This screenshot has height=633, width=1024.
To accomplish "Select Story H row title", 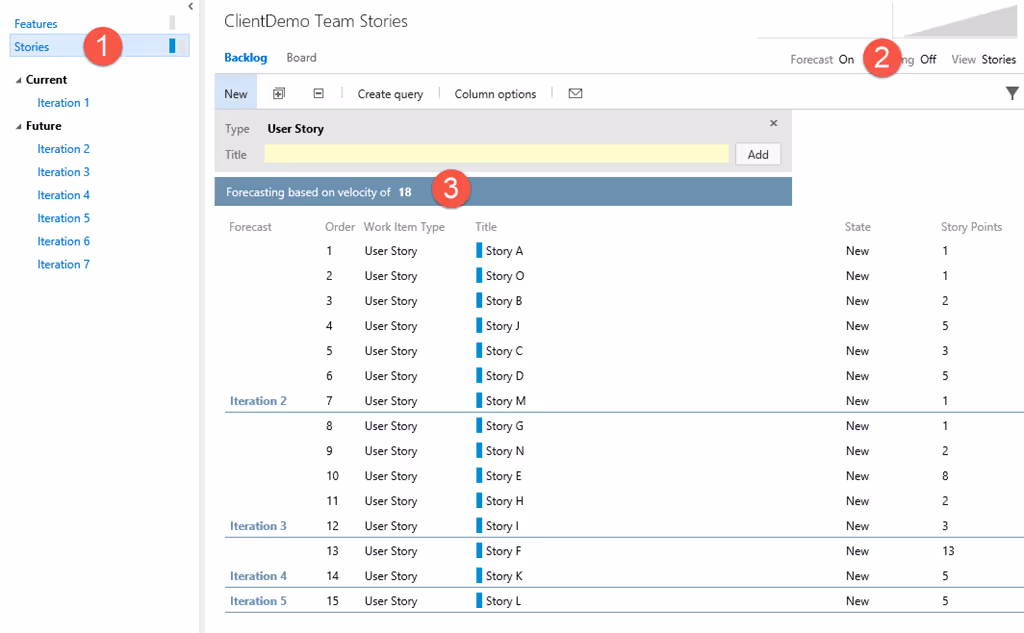I will [x=505, y=501].
